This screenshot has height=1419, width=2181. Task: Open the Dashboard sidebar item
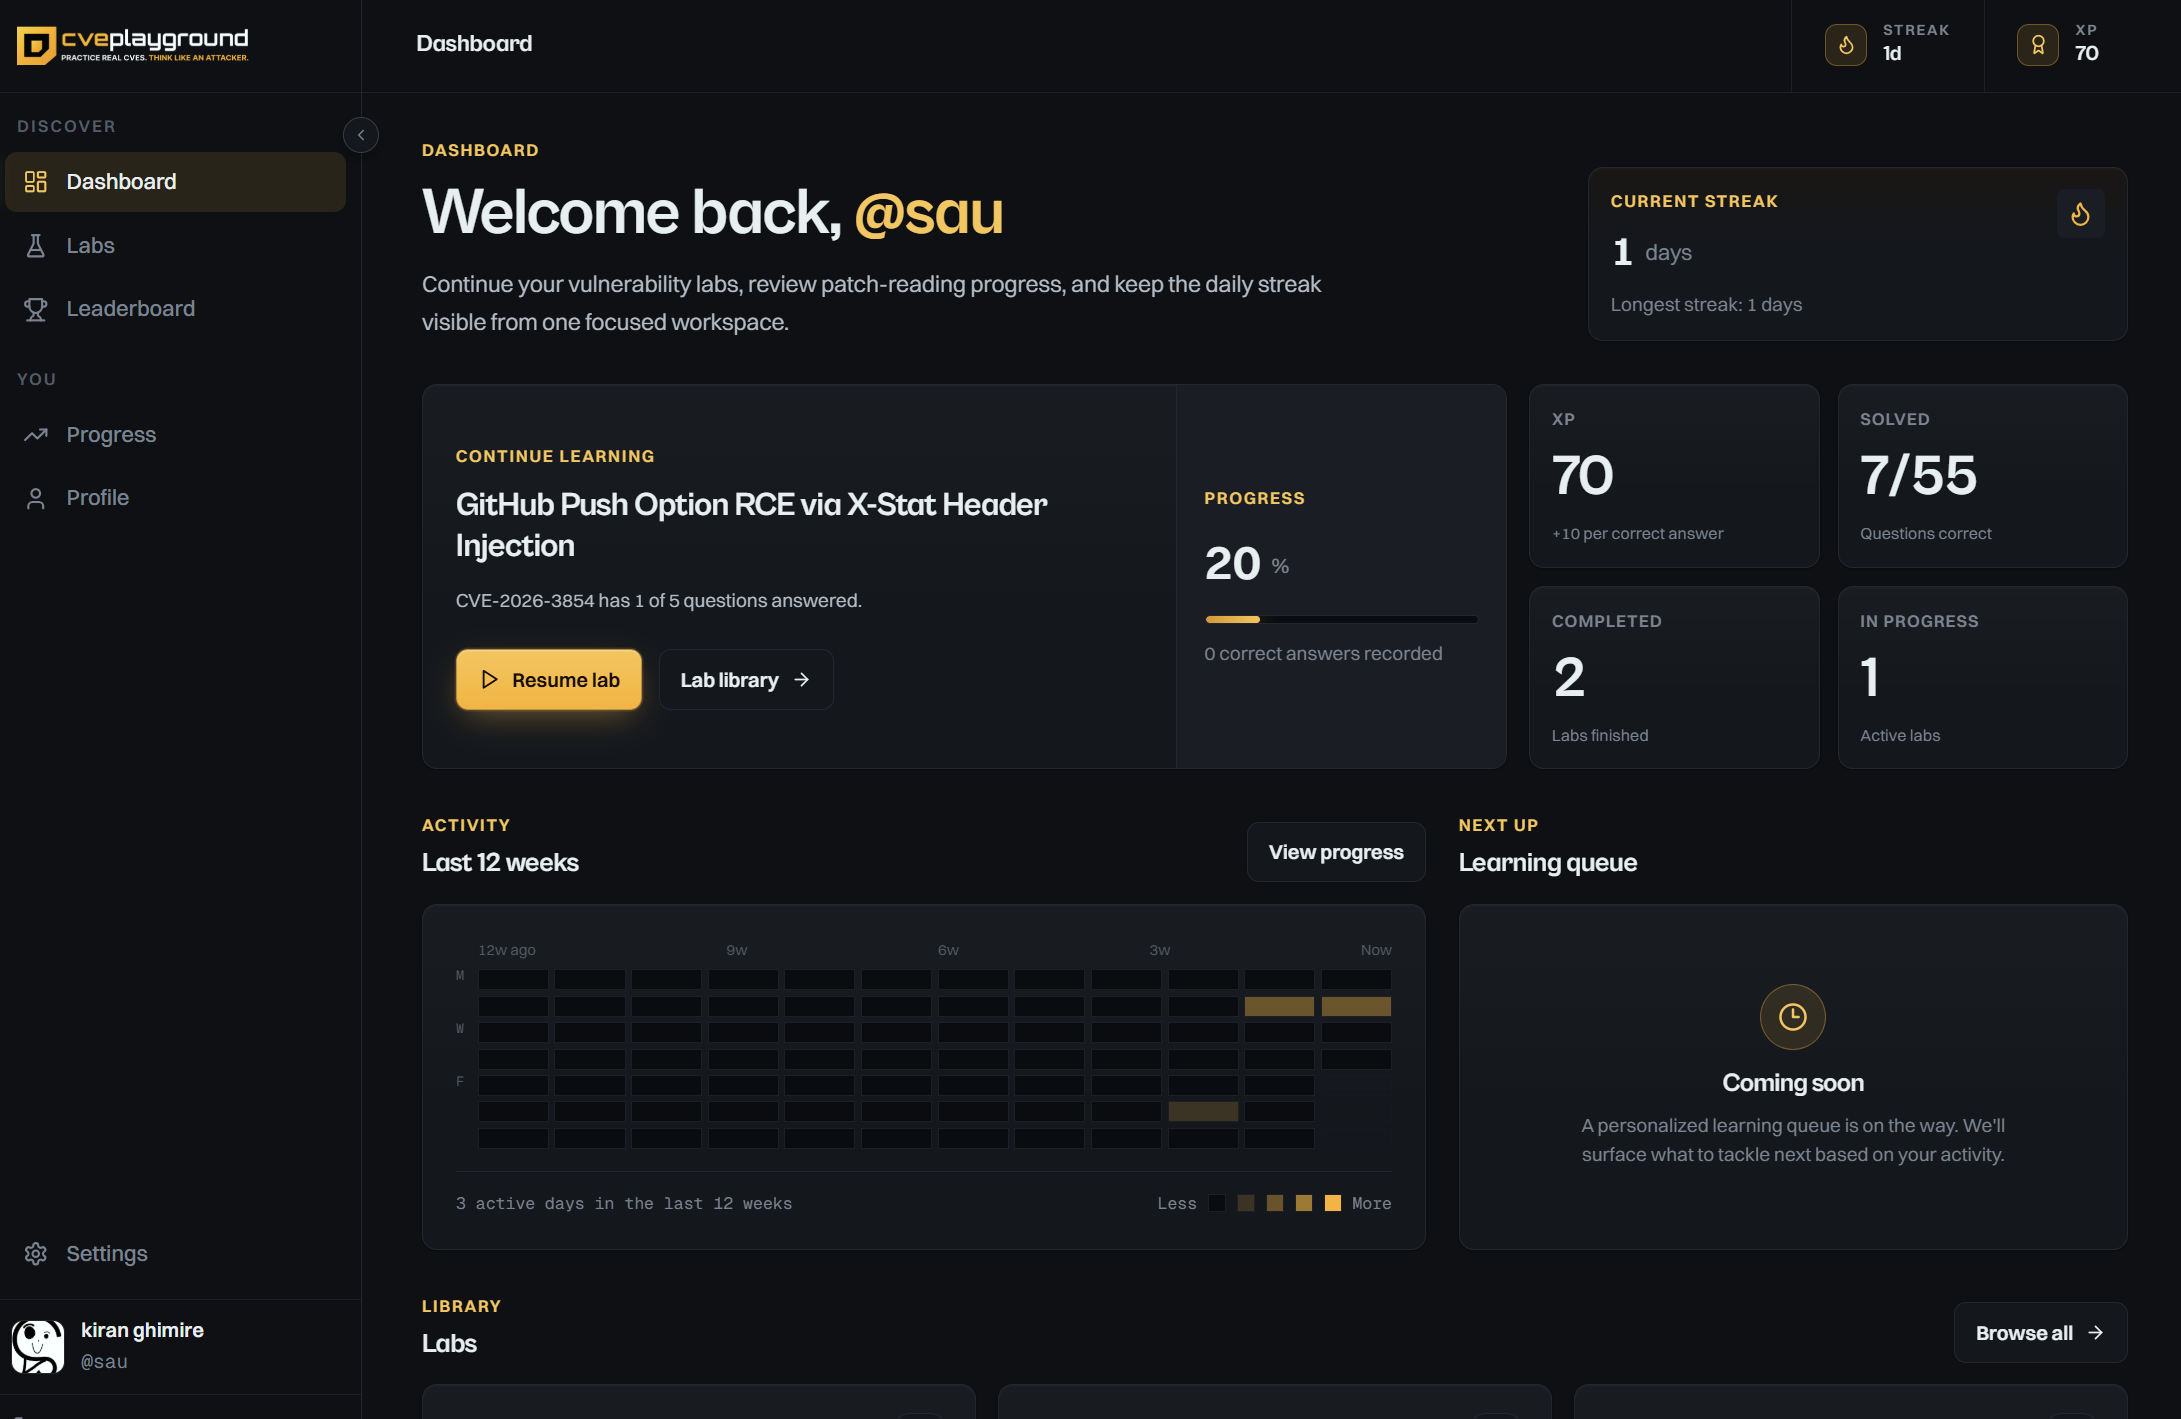coord(175,182)
